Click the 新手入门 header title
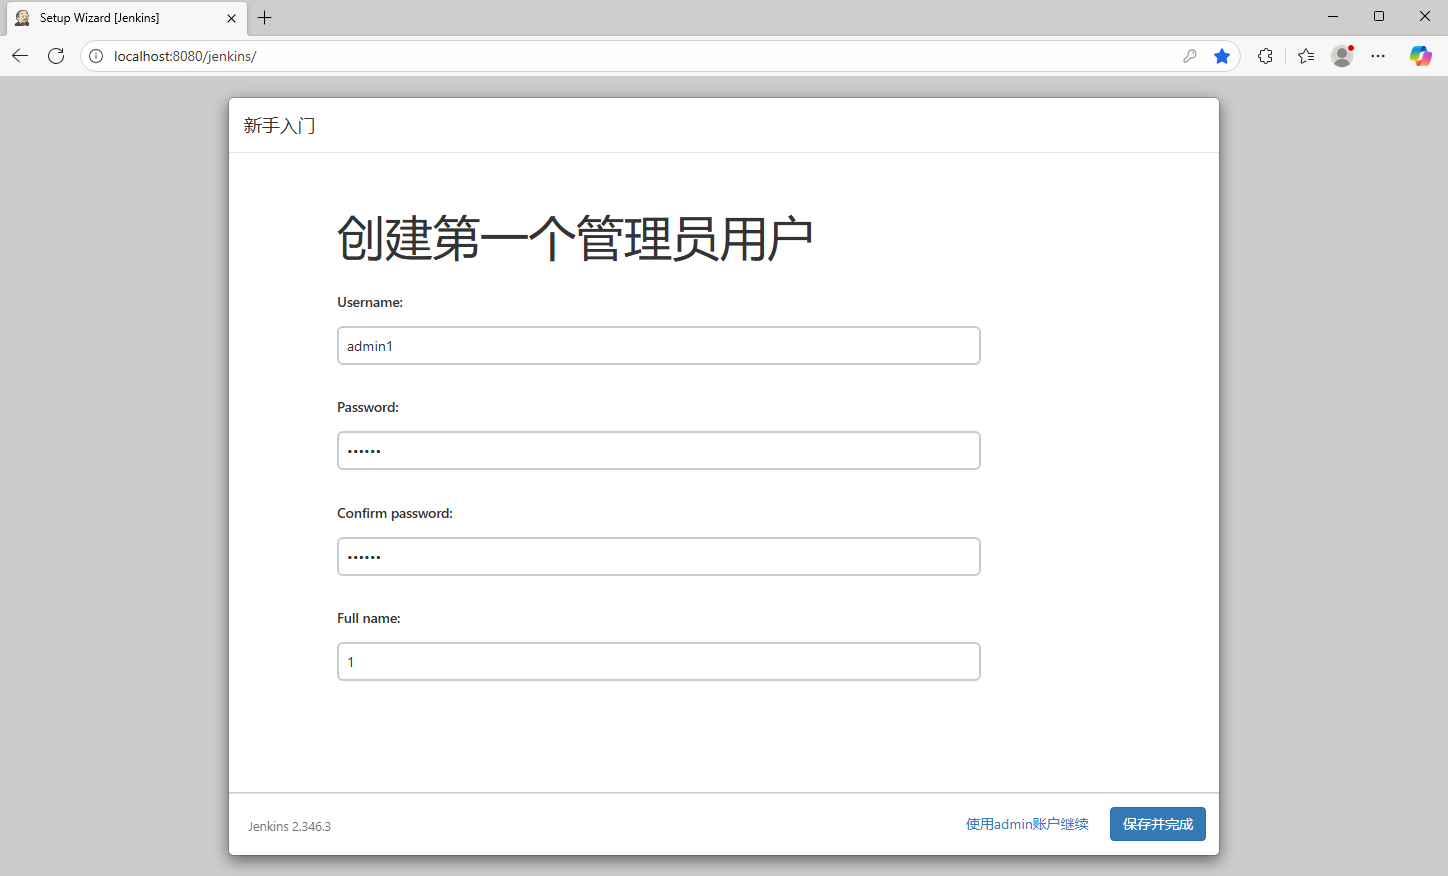Viewport: 1448px width, 876px height. click(280, 125)
